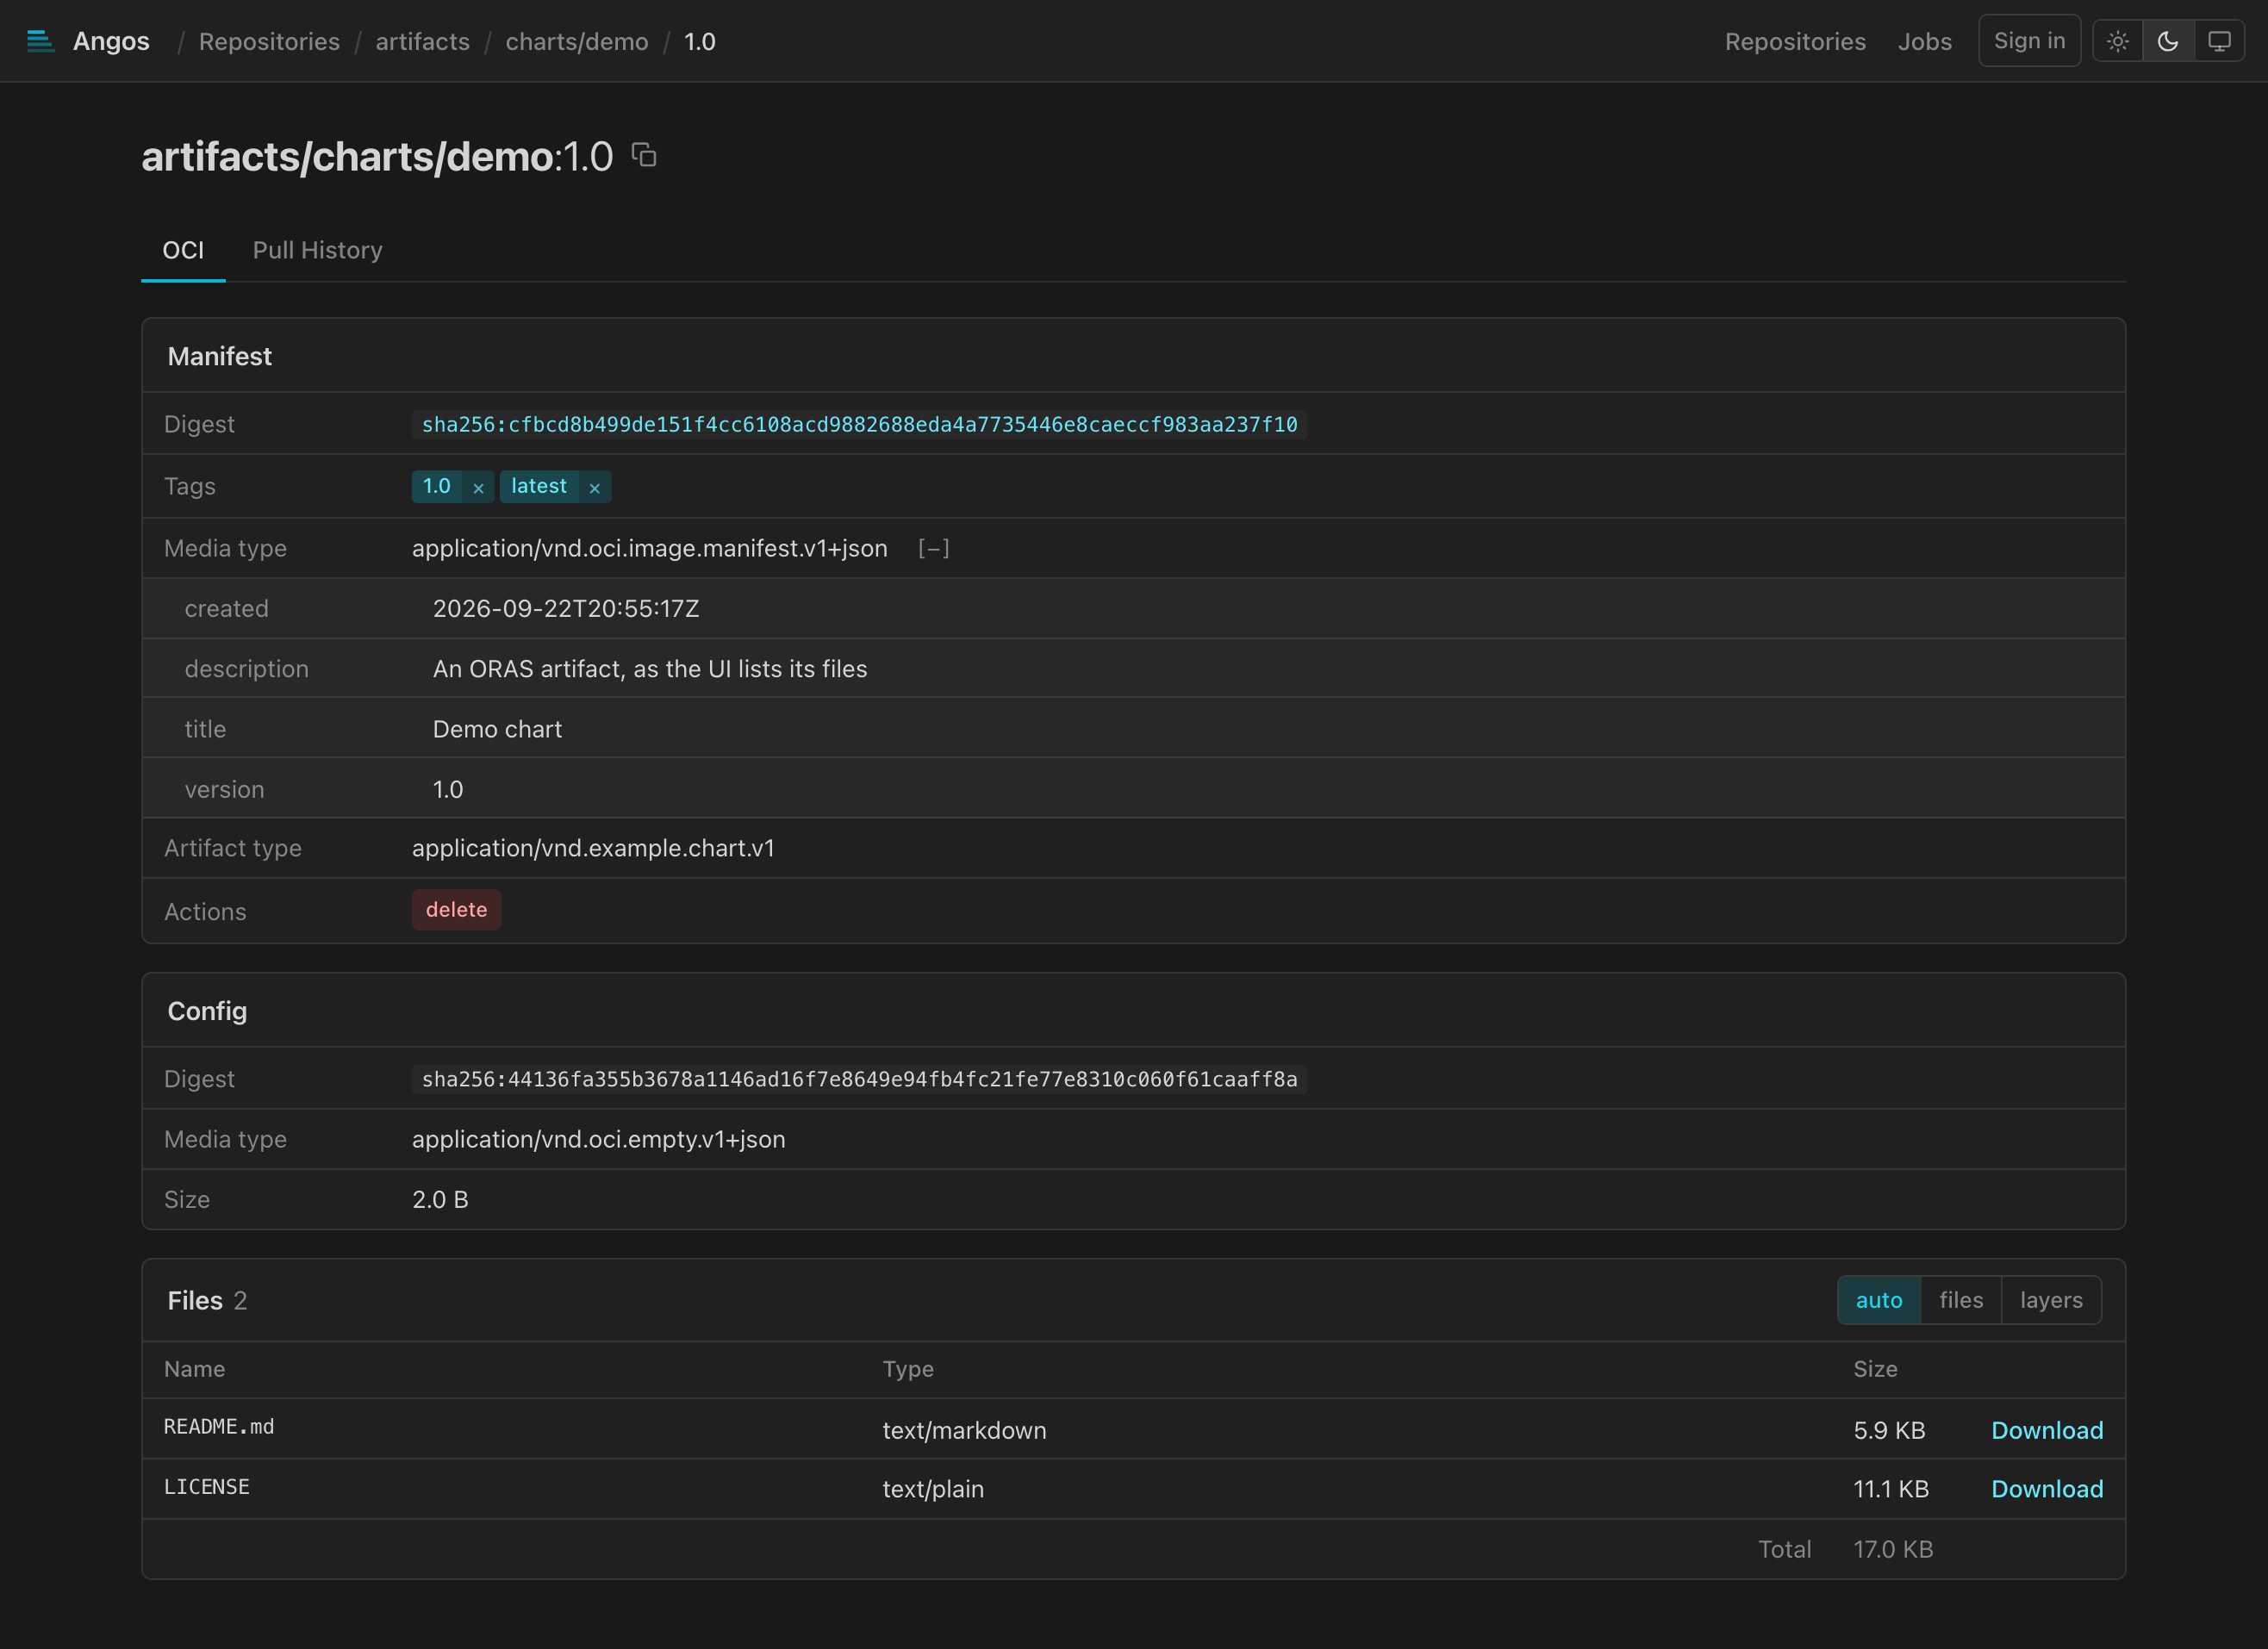Click the latest tag label
2268x1649 pixels.
539,486
